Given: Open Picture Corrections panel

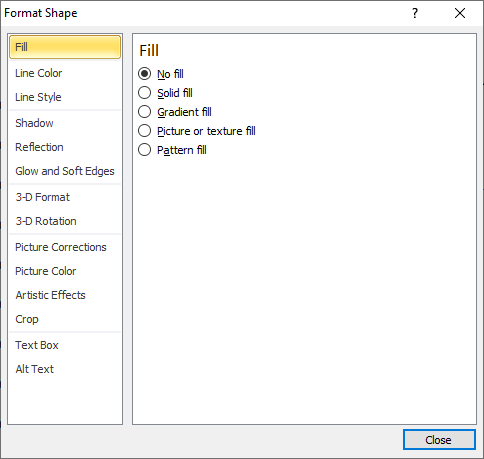Looking at the screenshot, I should pyautogui.click(x=65, y=247).
